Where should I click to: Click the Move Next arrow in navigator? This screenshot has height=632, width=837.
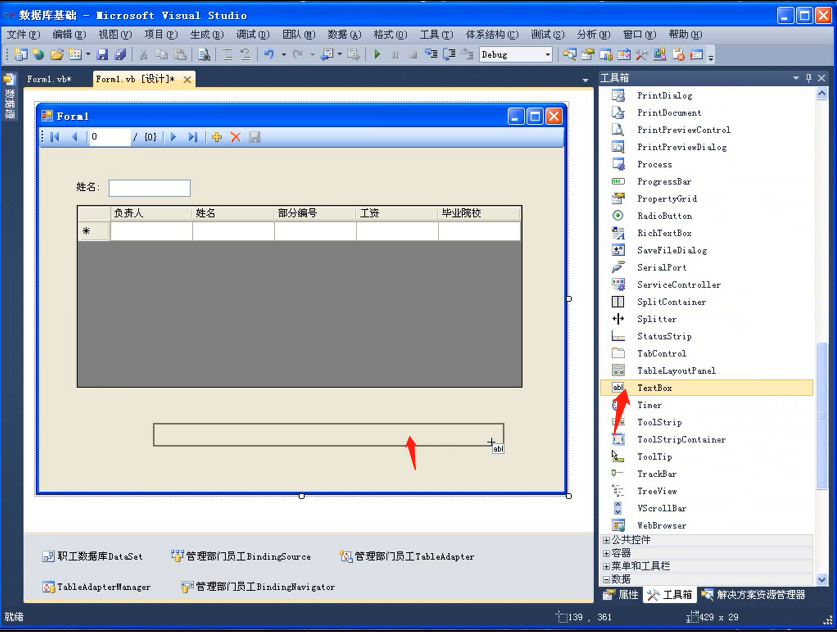(x=173, y=137)
